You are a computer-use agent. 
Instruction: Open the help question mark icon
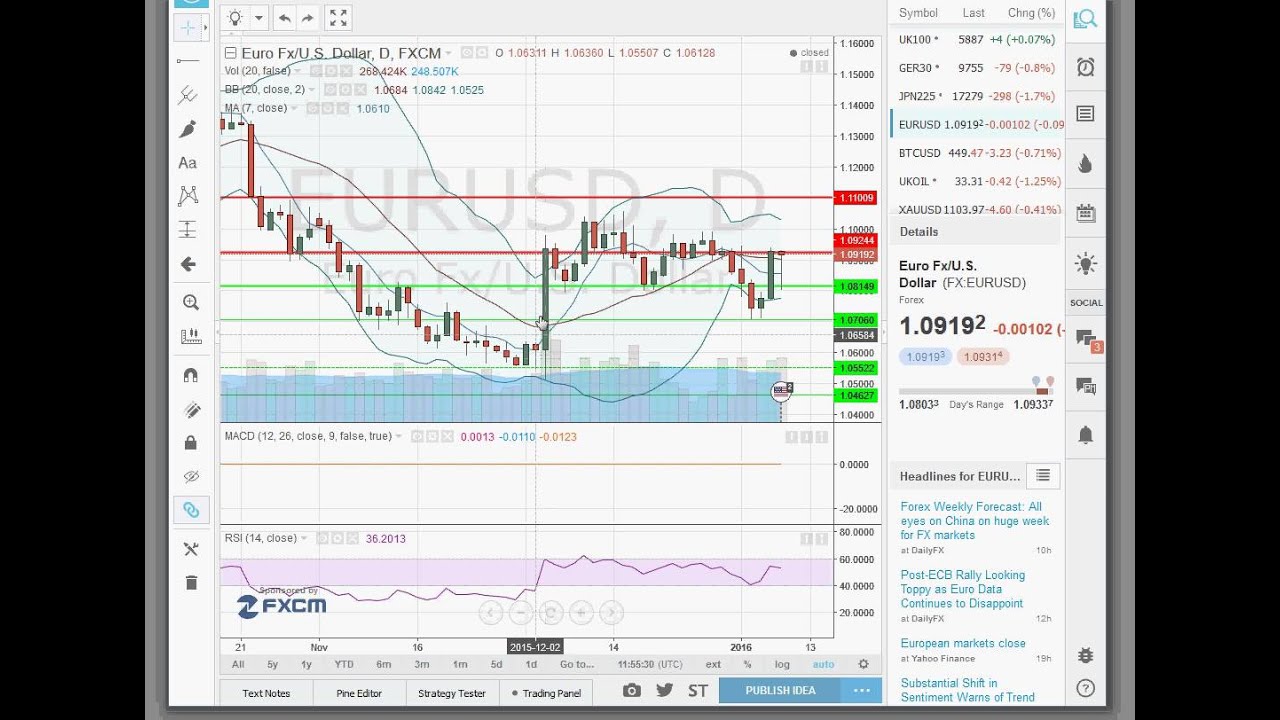click(x=1085, y=688)
